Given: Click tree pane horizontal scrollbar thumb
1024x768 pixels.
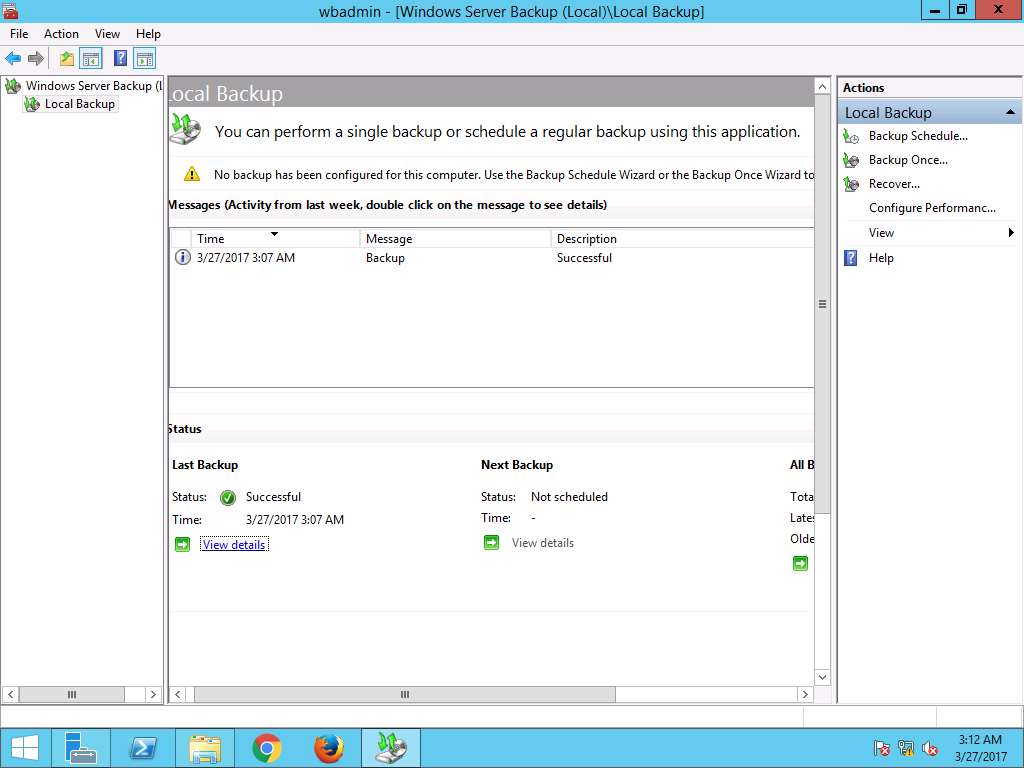Looking at the screenshot, I should tap(72, 694).
